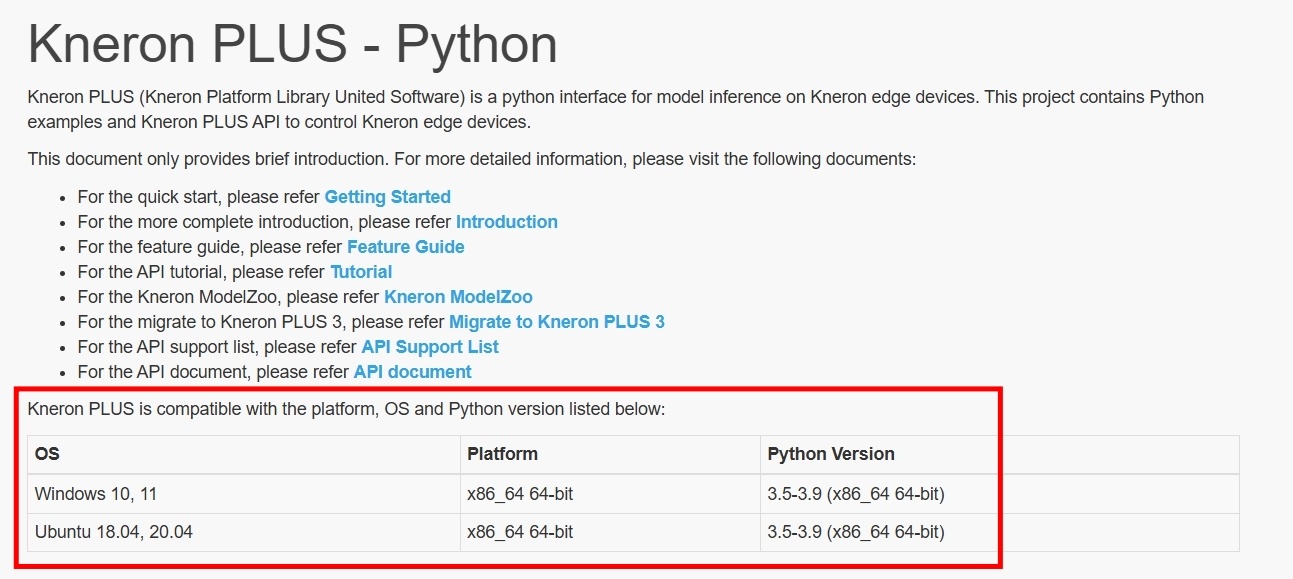
Task: Click Migrate to Kneron PLUS 3 link
Action: click(x=557, y=322)
